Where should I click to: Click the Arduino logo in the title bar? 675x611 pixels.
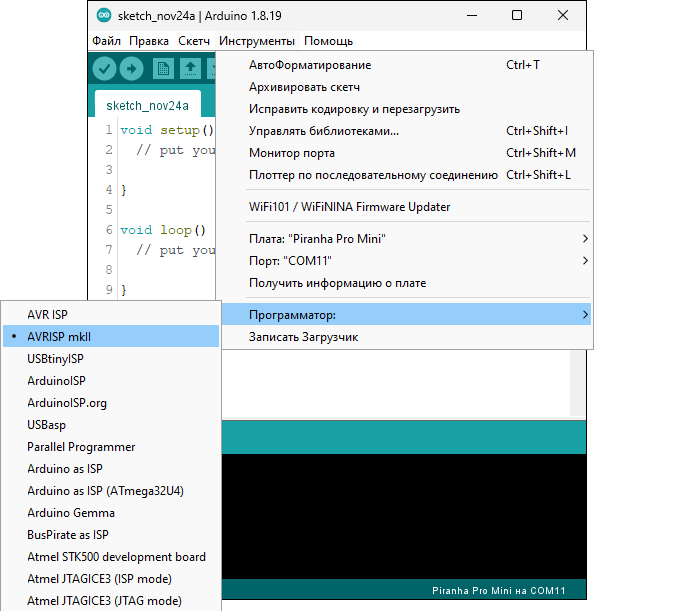(x=104, y=16)
